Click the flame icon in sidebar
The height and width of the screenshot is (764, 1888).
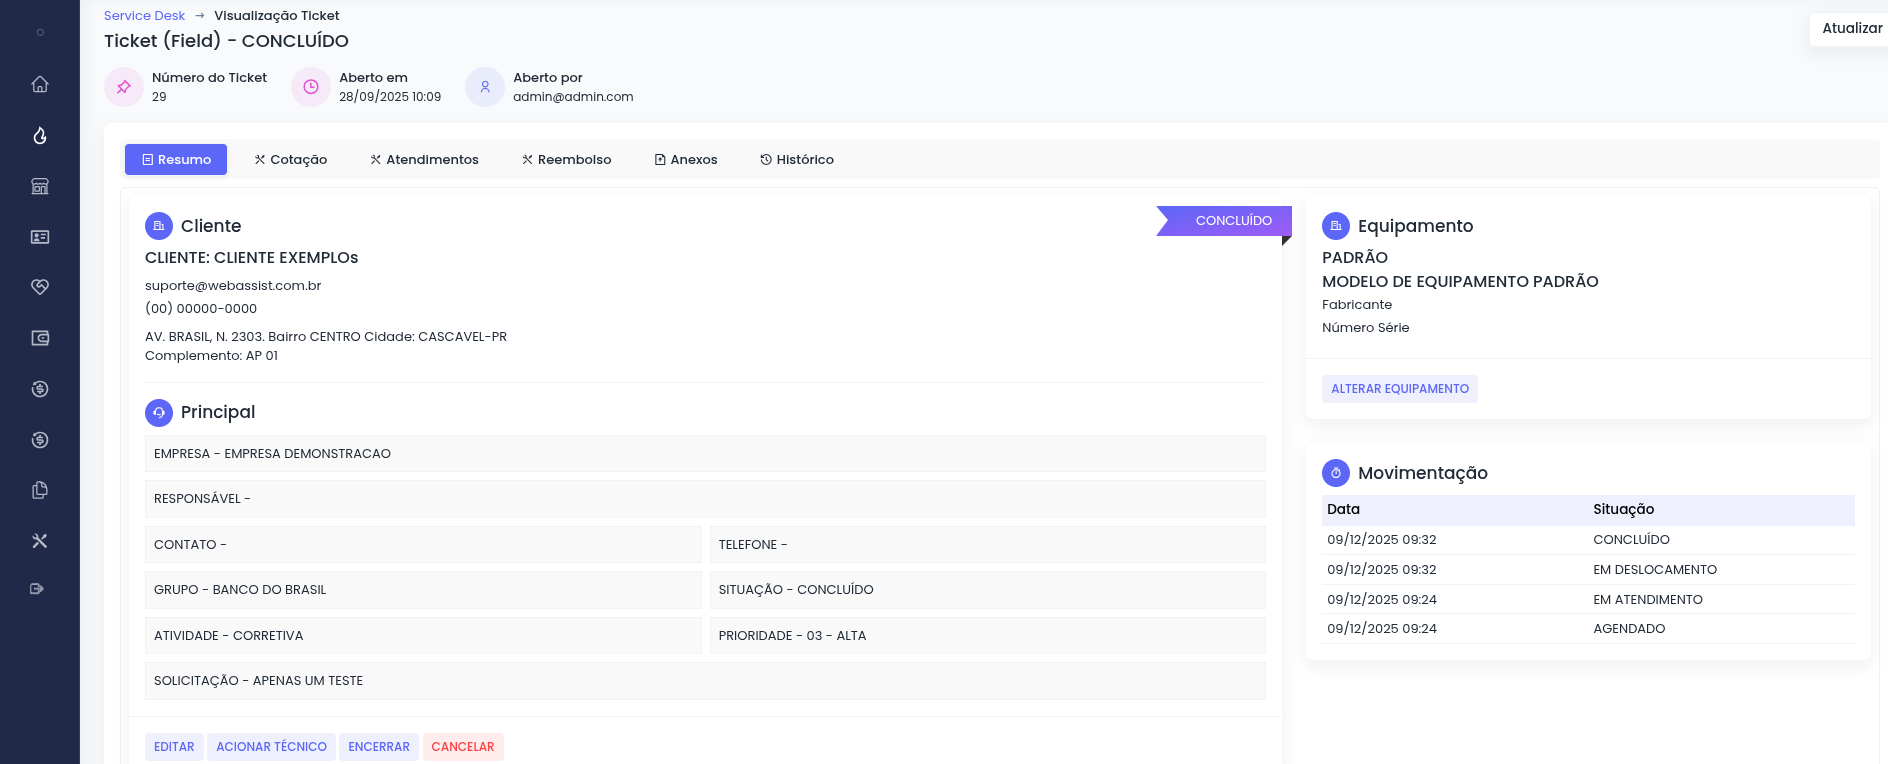coord(40,135)
